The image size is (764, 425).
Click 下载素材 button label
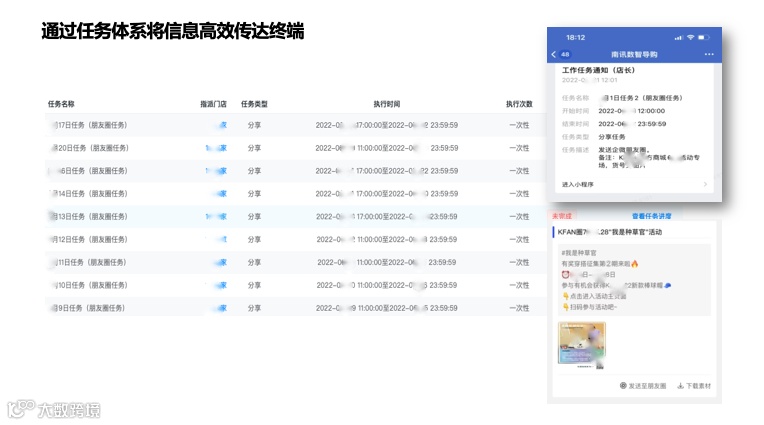(x=698, y=386)
